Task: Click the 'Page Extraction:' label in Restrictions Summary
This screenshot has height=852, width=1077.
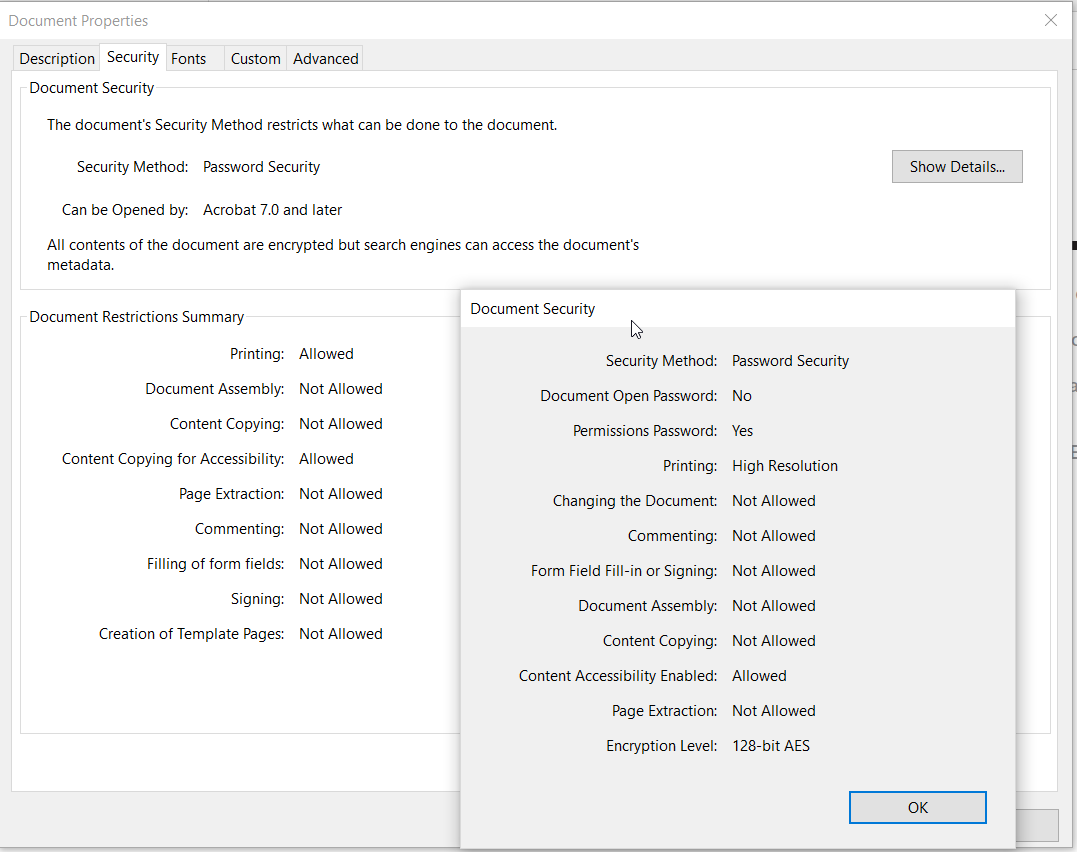Action: pyautogui.click(x=231, y=494)
